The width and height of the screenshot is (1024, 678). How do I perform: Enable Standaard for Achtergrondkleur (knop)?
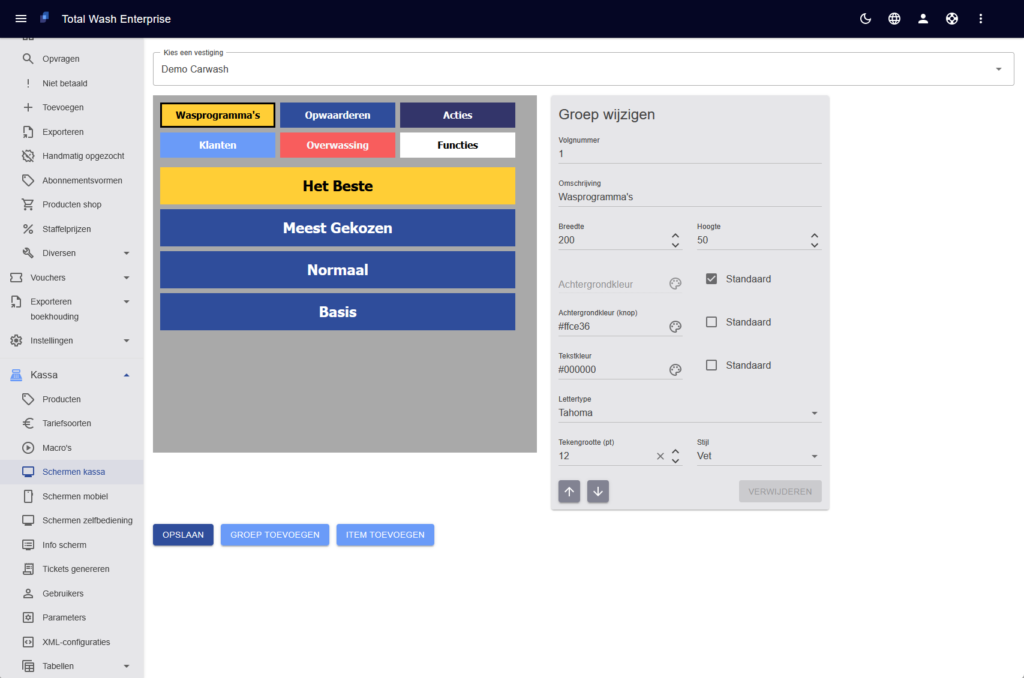tap(711, 322)
